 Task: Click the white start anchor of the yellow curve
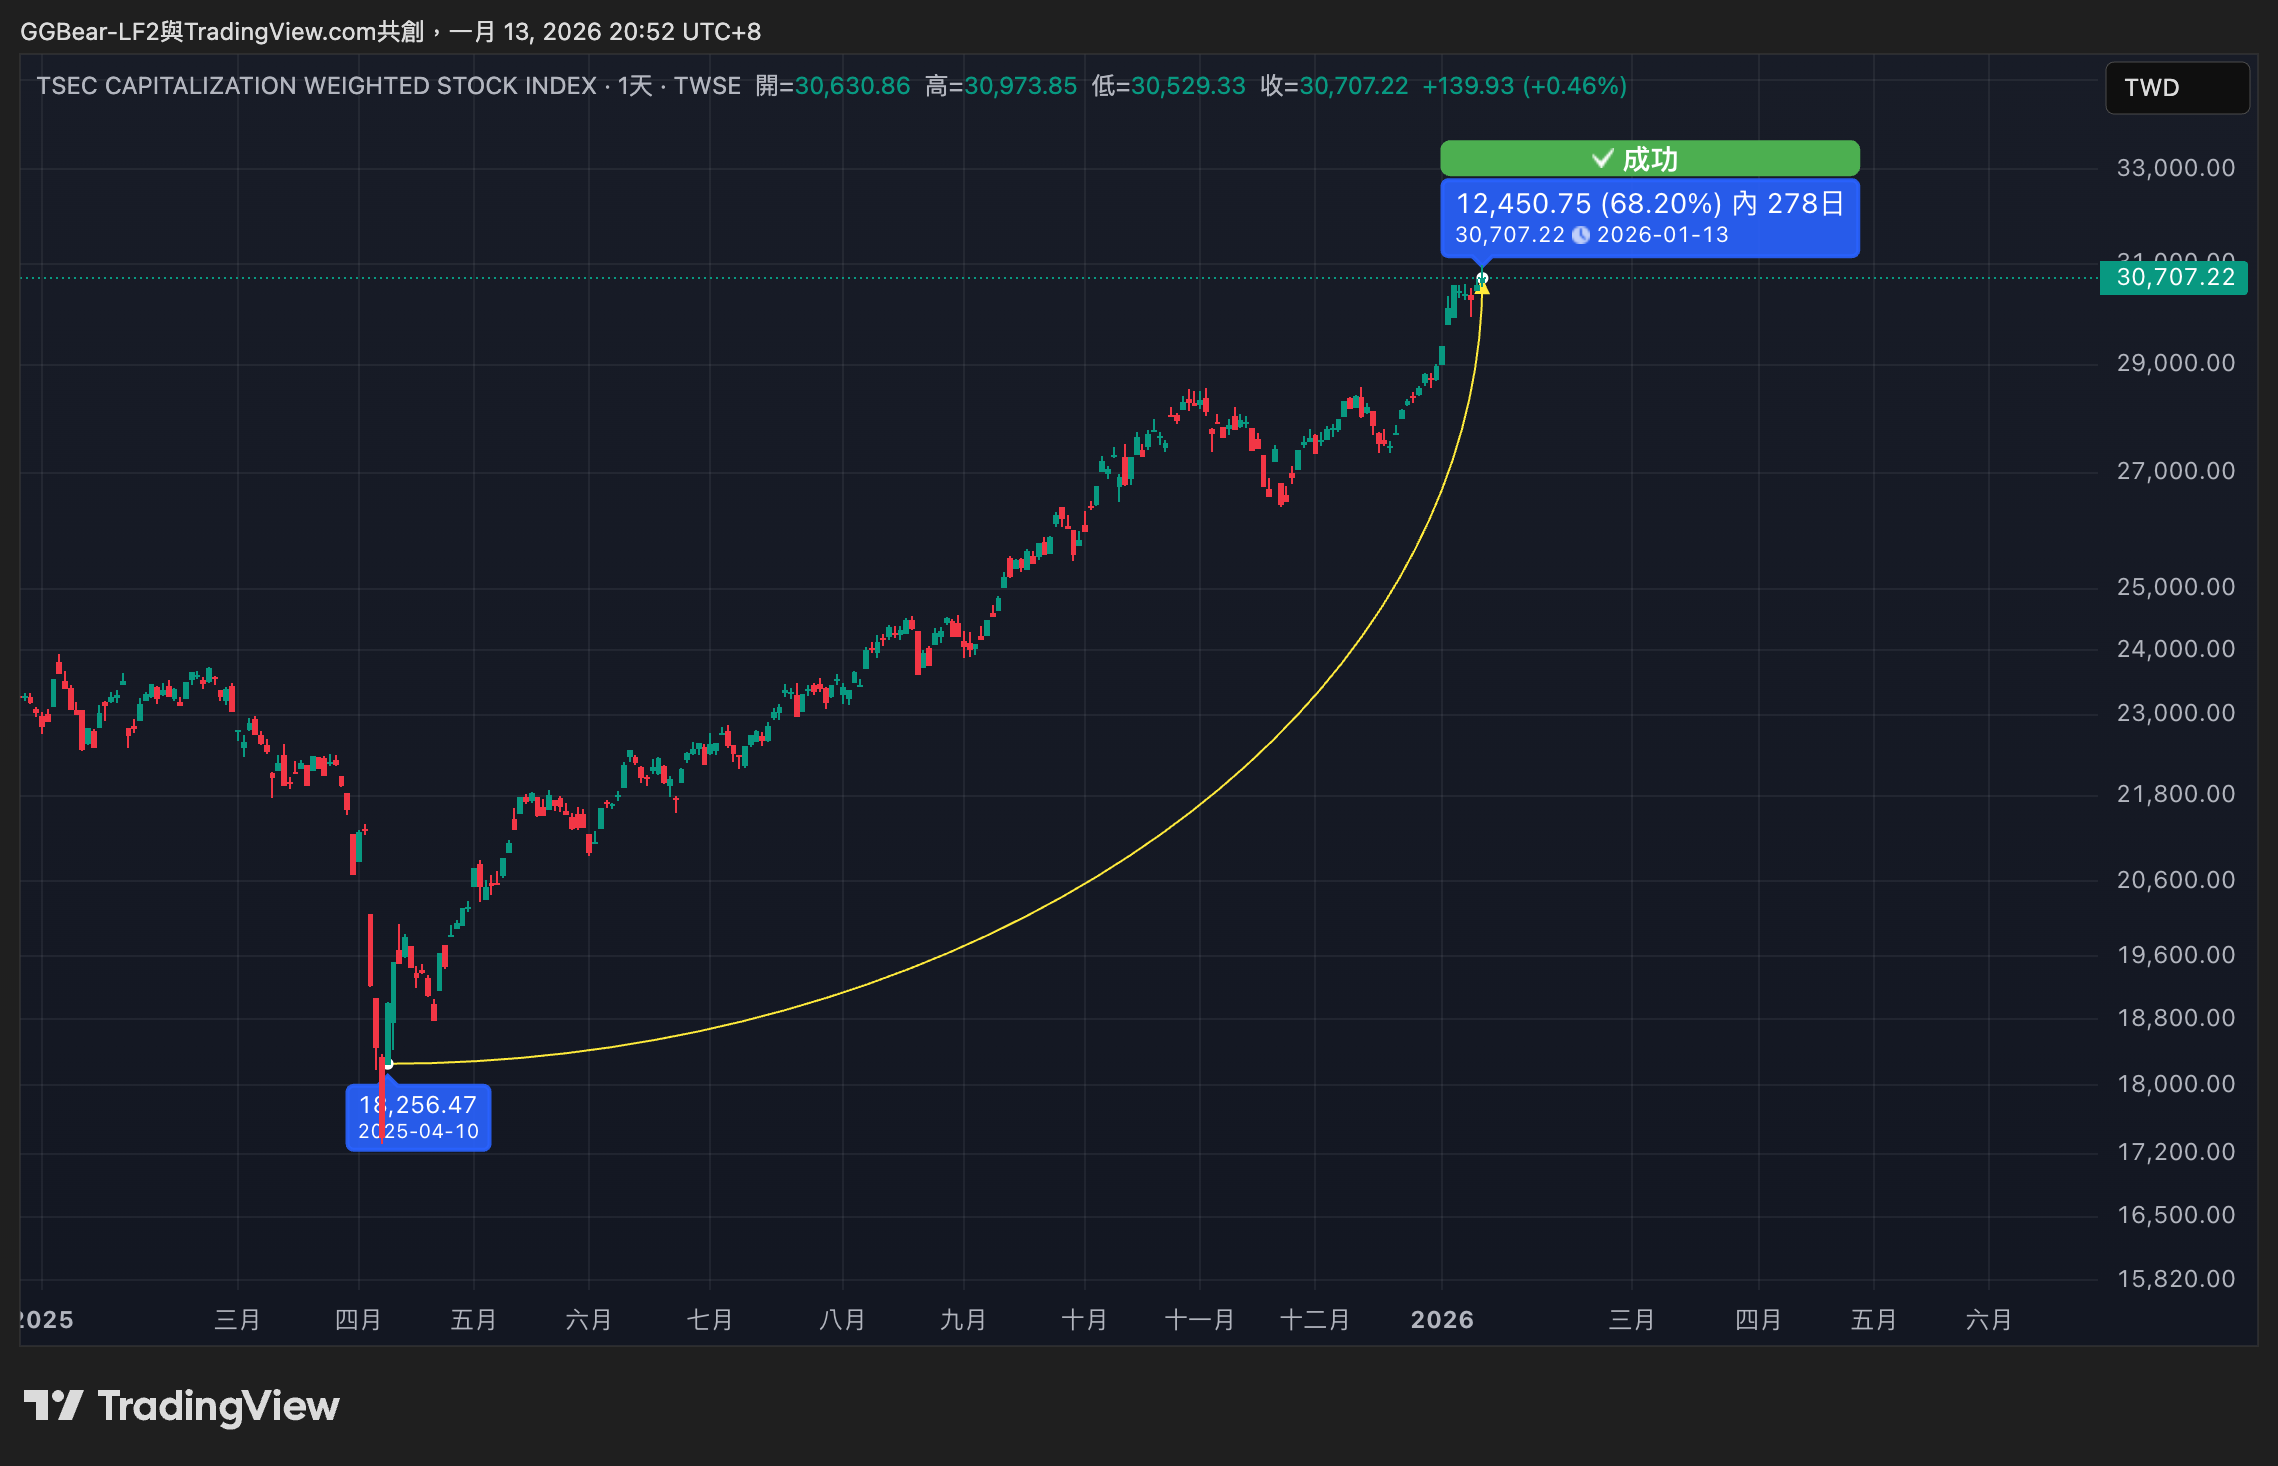click(x=389, y=1064)
